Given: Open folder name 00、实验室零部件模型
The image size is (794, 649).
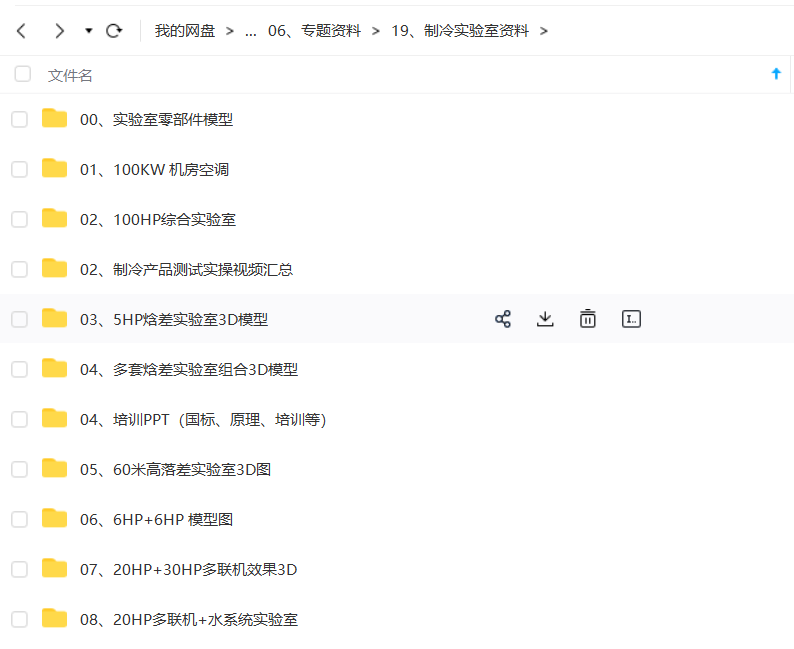Looking at the screenshot, I should (x=156, y=119).
